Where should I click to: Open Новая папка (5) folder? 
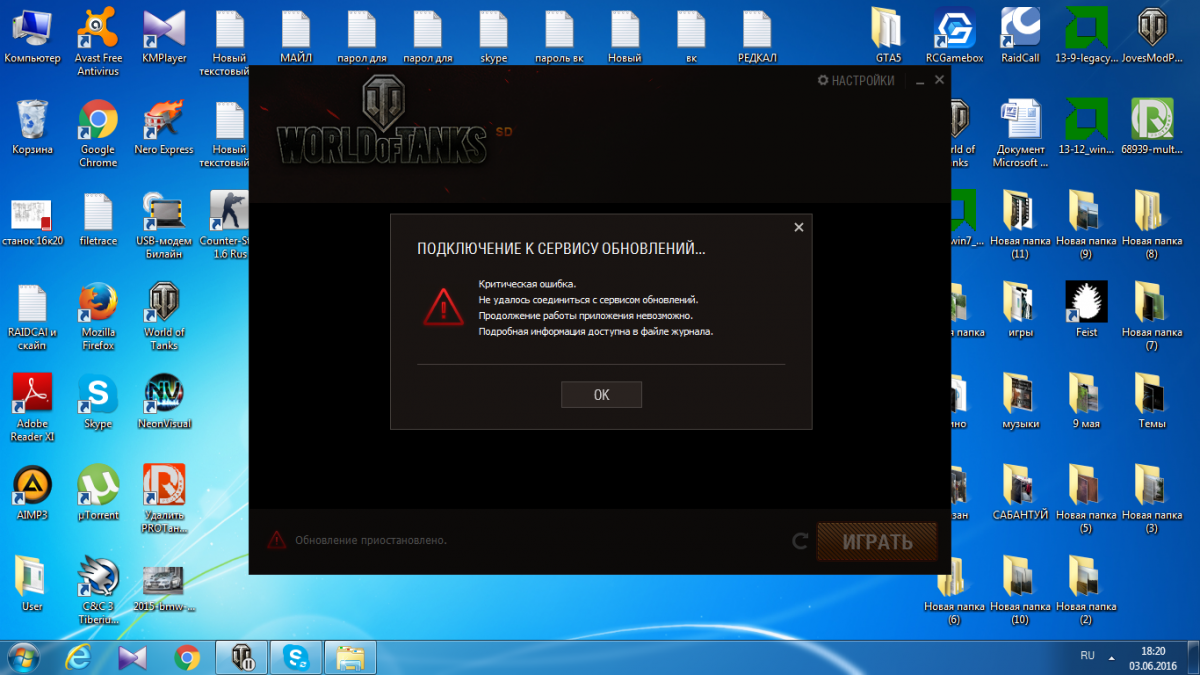pyautogui.click(x=1087, y=498)
